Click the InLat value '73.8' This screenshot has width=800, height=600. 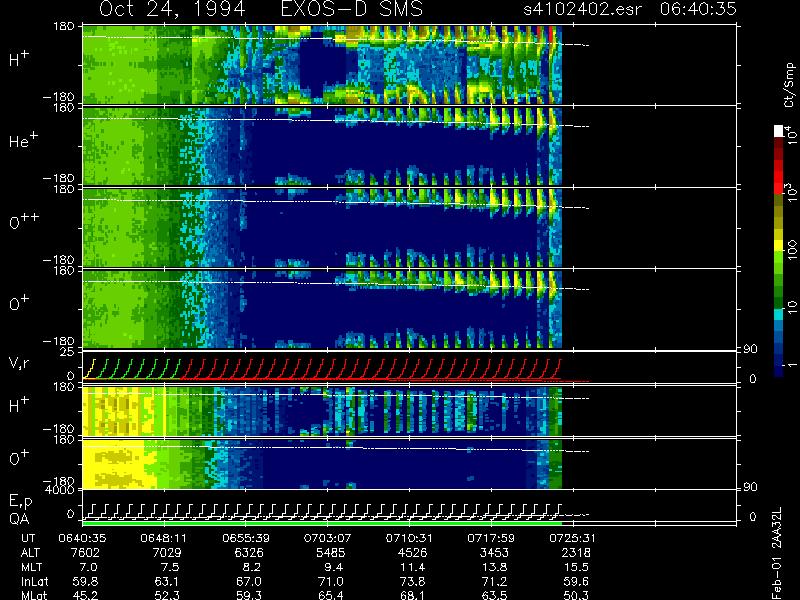[x=413, y=582]
